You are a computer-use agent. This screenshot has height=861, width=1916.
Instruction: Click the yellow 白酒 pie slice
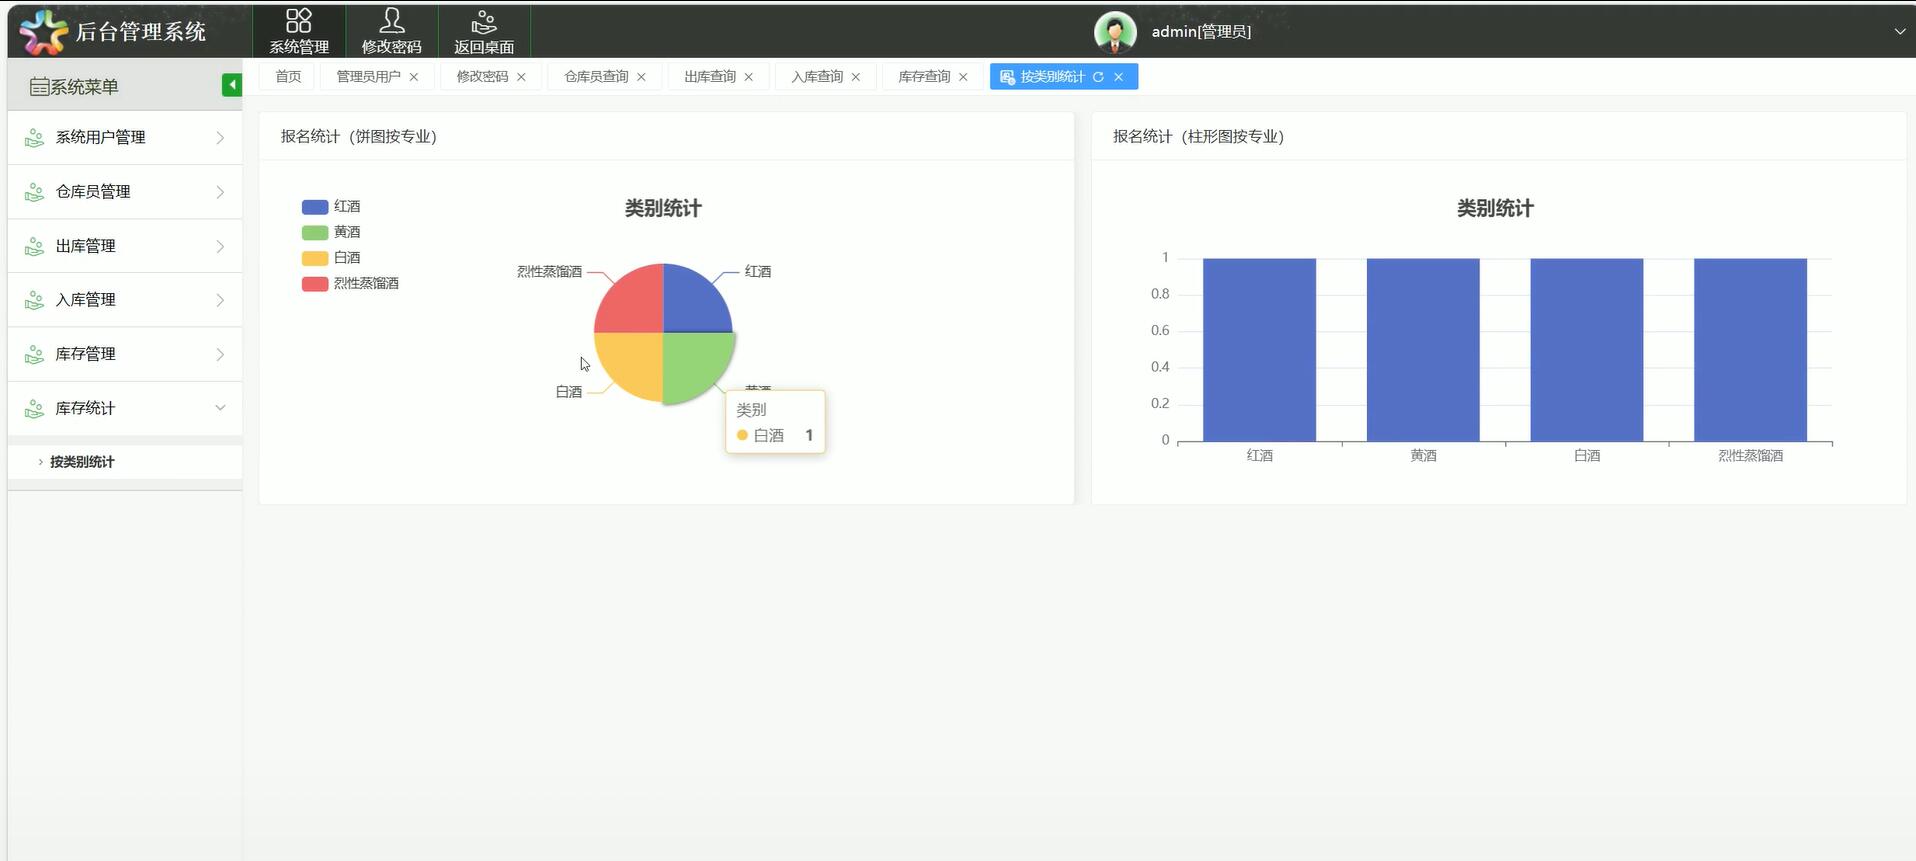coord(634,362)
